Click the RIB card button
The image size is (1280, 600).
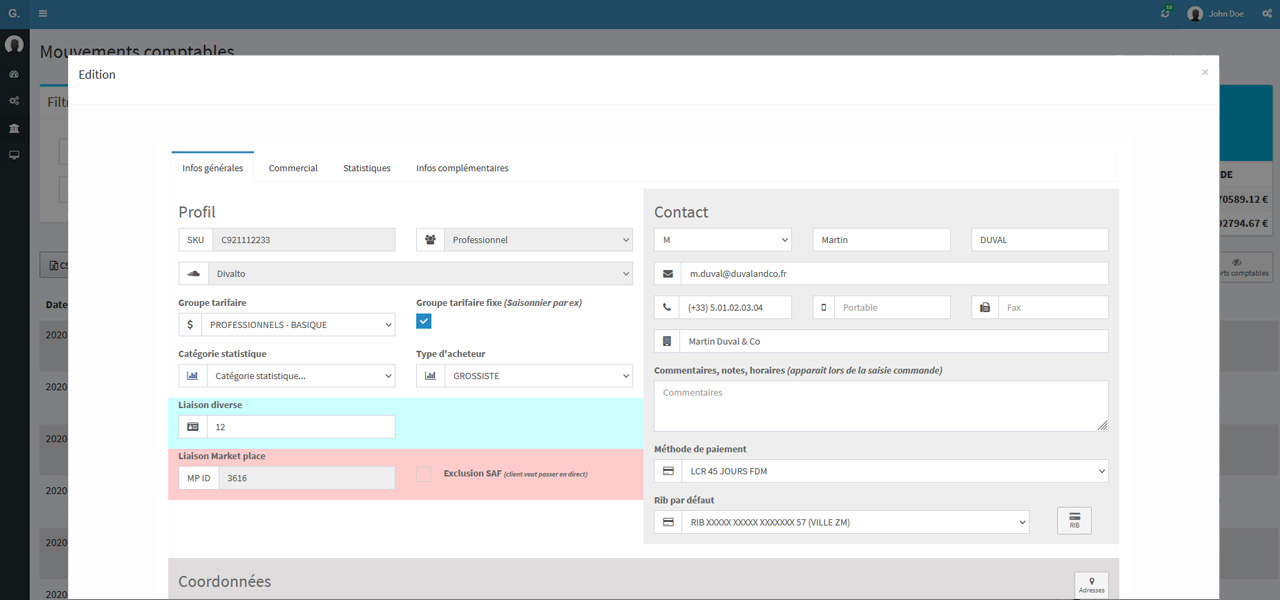pos(1074,521)
